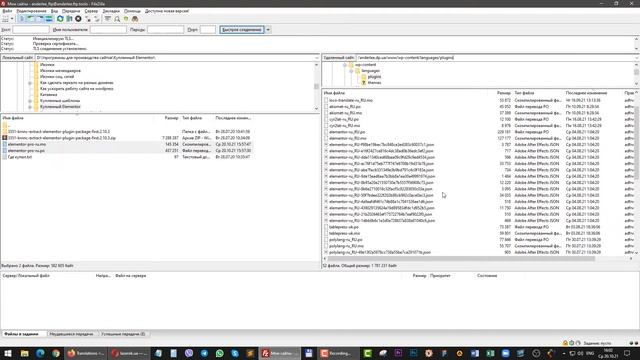Open the Передача menu
The height and width of the screenshot is (360, 640).
pos(71,11)
